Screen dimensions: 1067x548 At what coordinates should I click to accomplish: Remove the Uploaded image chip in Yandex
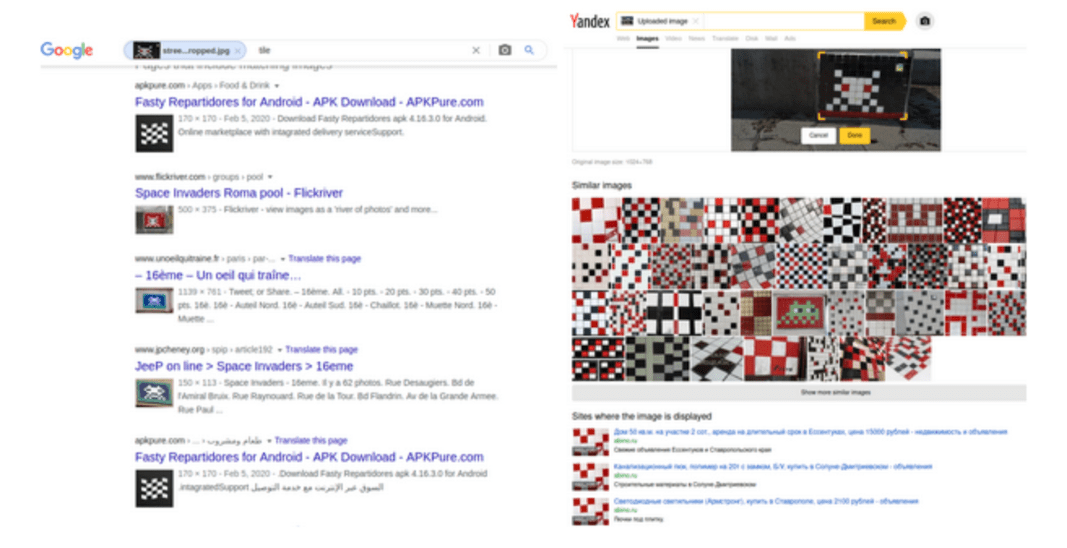tap(695, 21)
